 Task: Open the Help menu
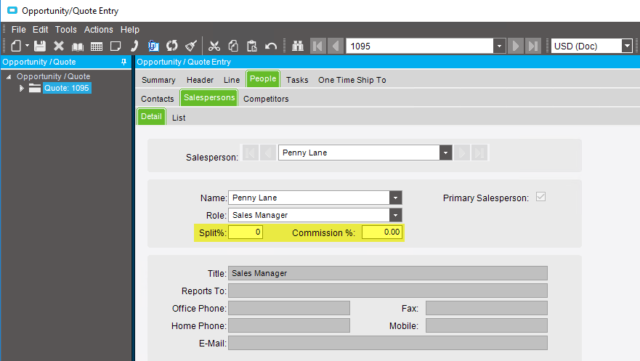pos(130,30)
